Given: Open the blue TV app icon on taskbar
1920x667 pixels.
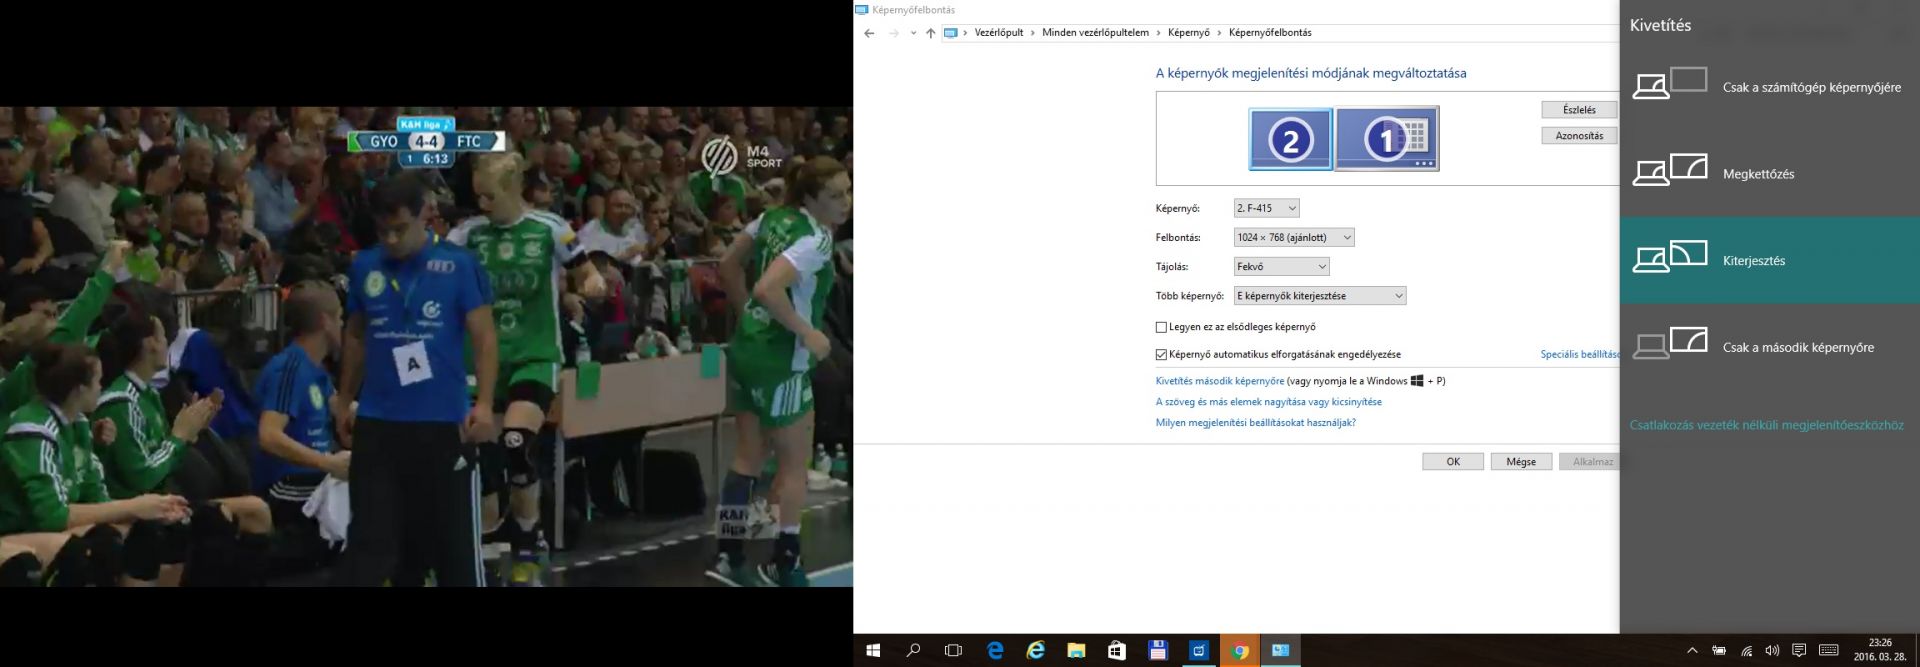Looking at the screenshot, I should coord(1199,651).
